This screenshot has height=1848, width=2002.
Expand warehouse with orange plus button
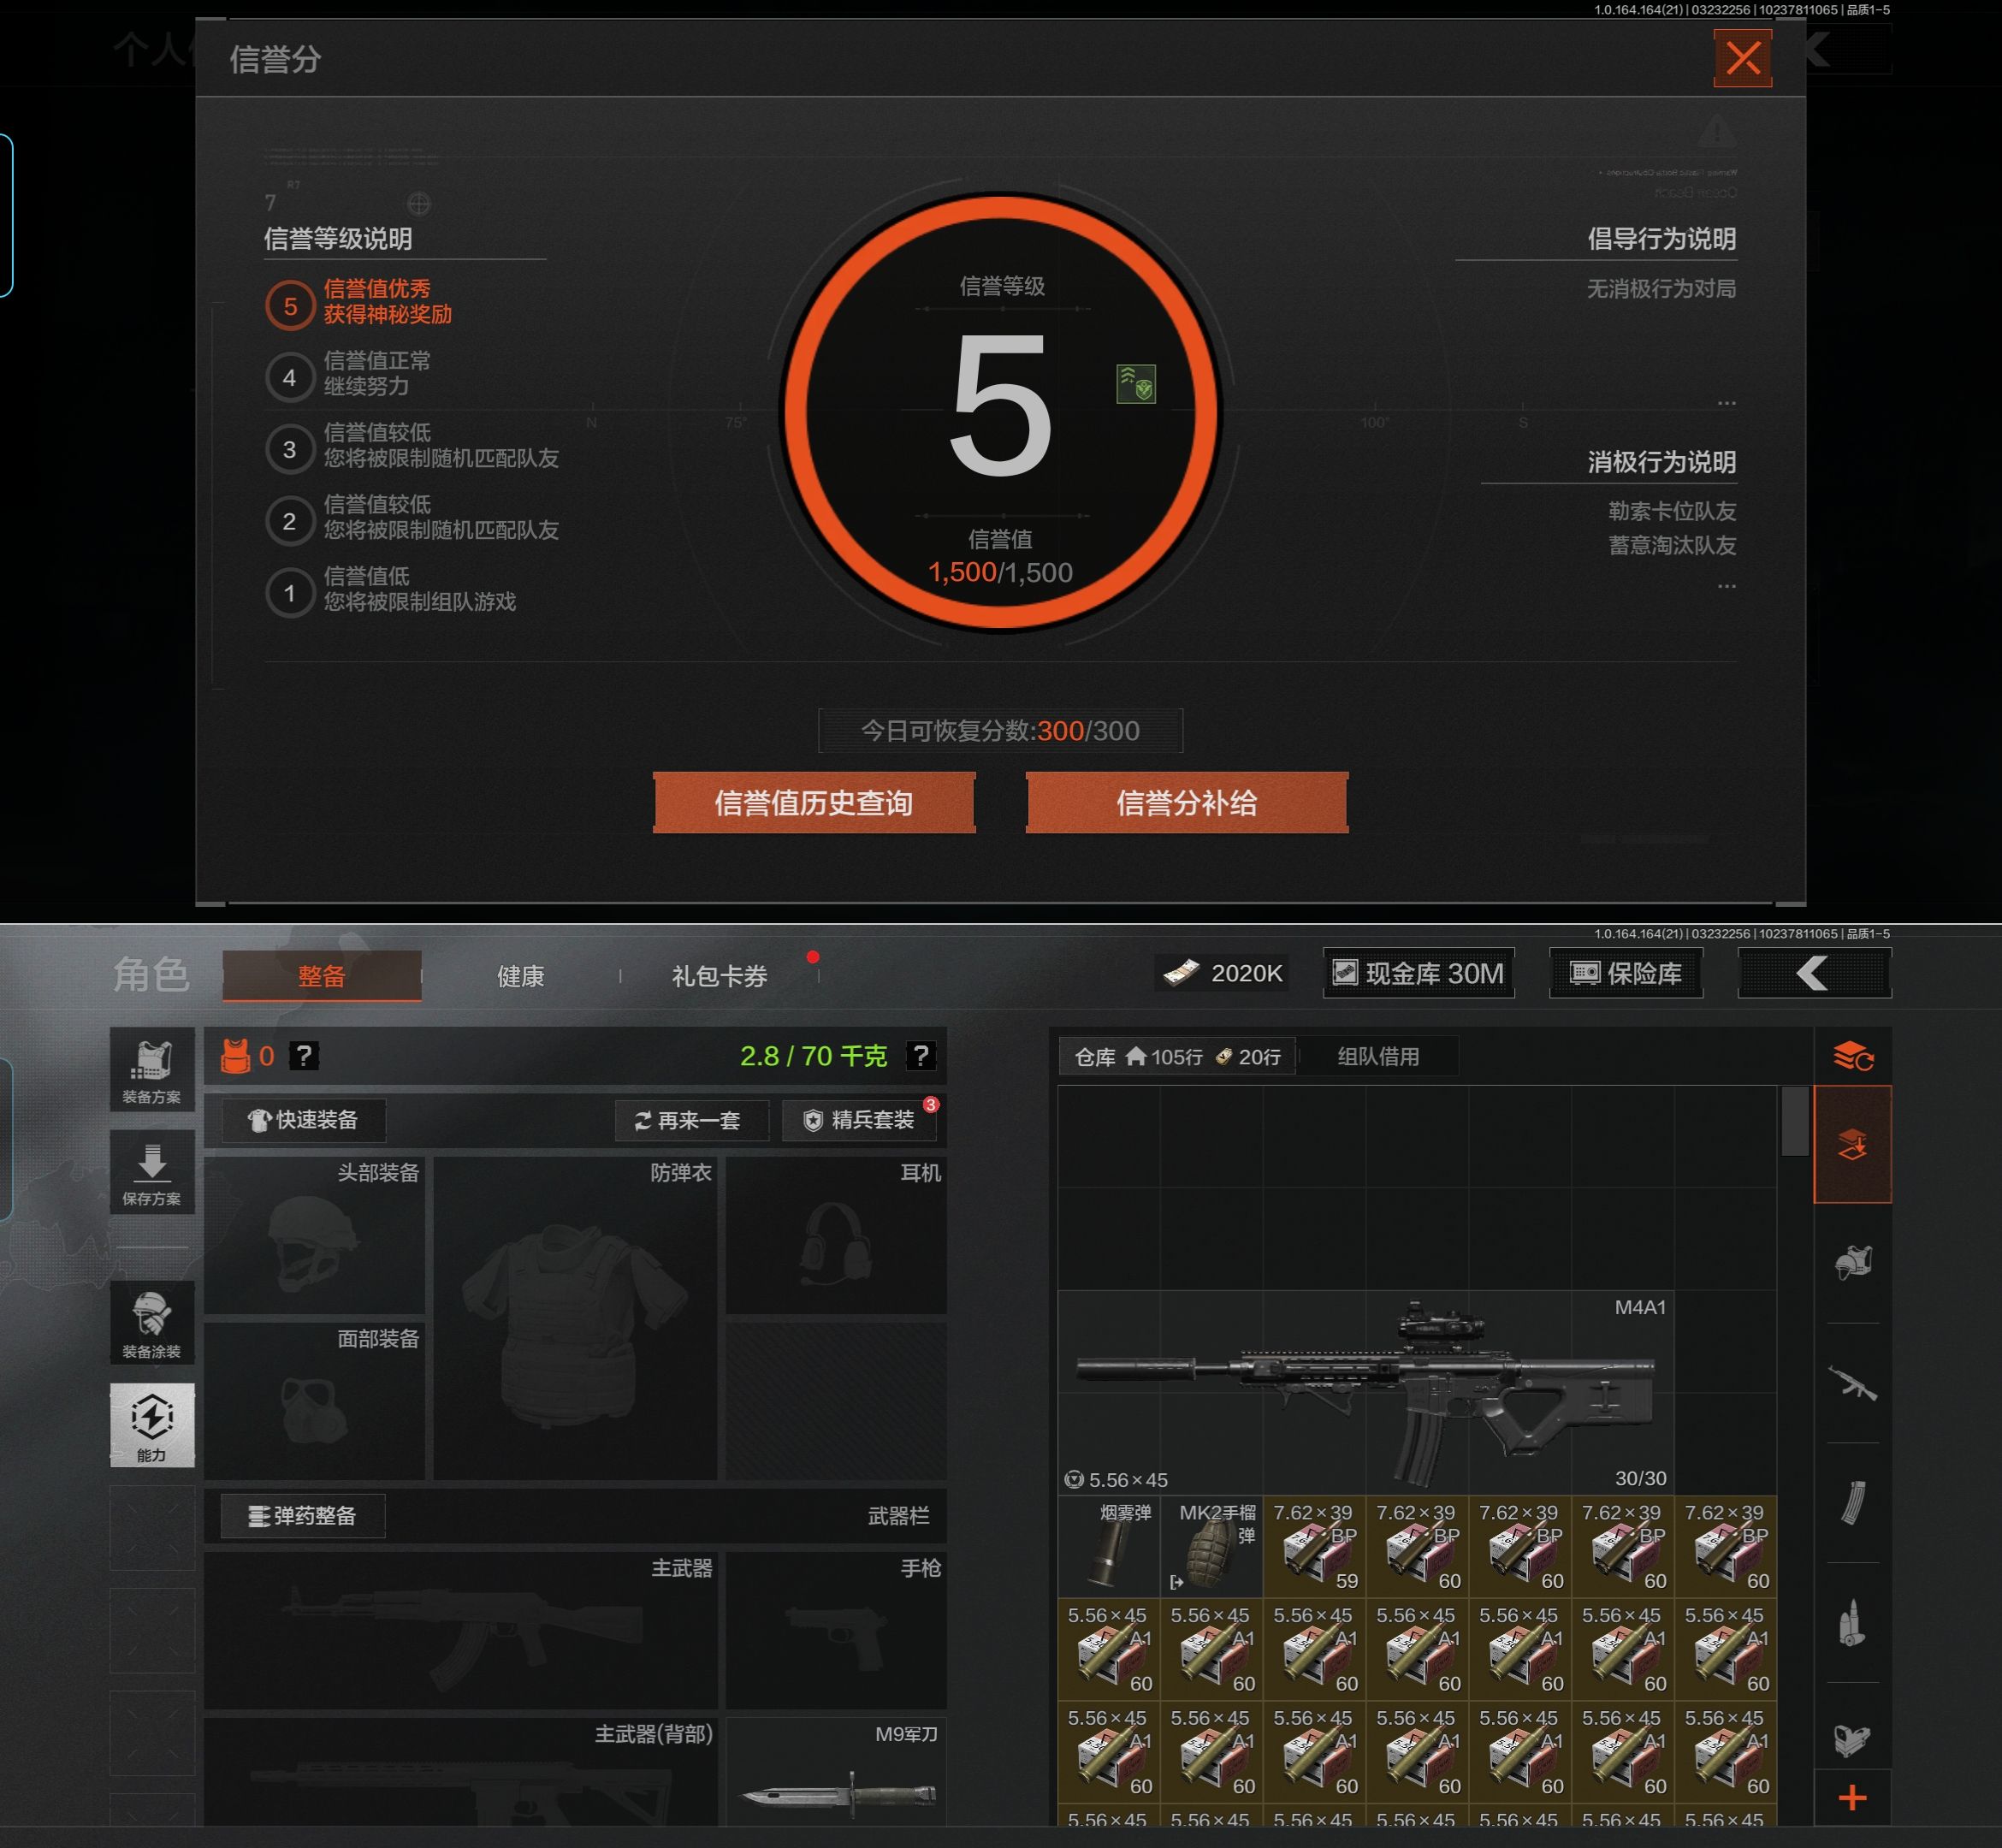point(1852,1798)
